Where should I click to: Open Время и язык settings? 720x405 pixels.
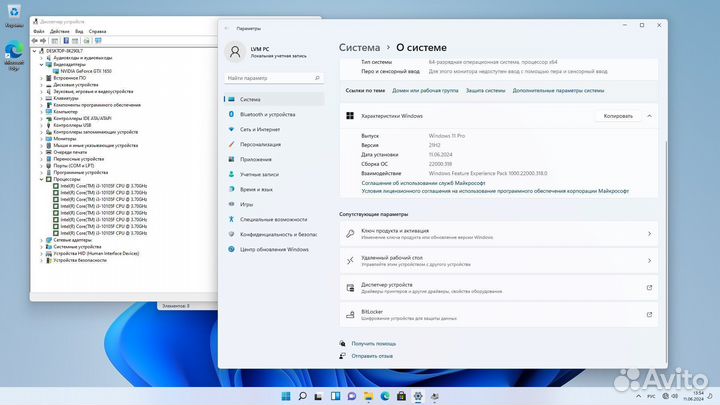coord(274,189)
